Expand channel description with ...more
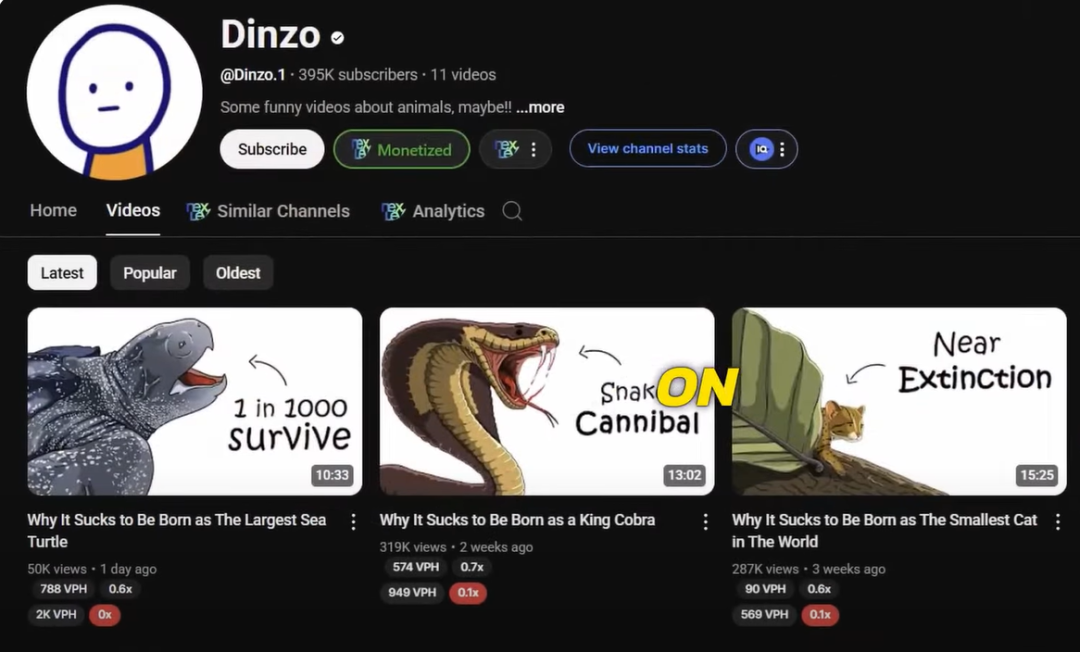This screenshot has width=1080, height=652. pyautogui.click(x=540, y=107)
